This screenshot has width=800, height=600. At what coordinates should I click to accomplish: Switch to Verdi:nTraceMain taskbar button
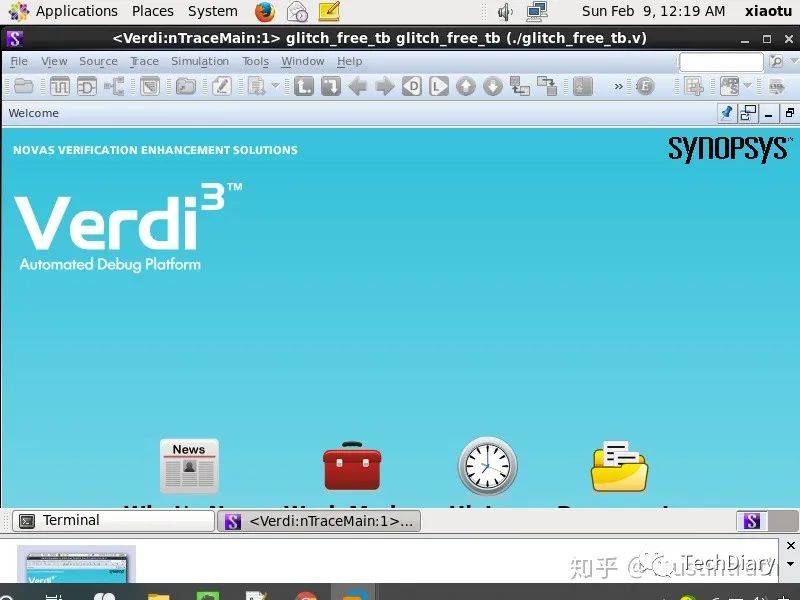tap(319, 521)
